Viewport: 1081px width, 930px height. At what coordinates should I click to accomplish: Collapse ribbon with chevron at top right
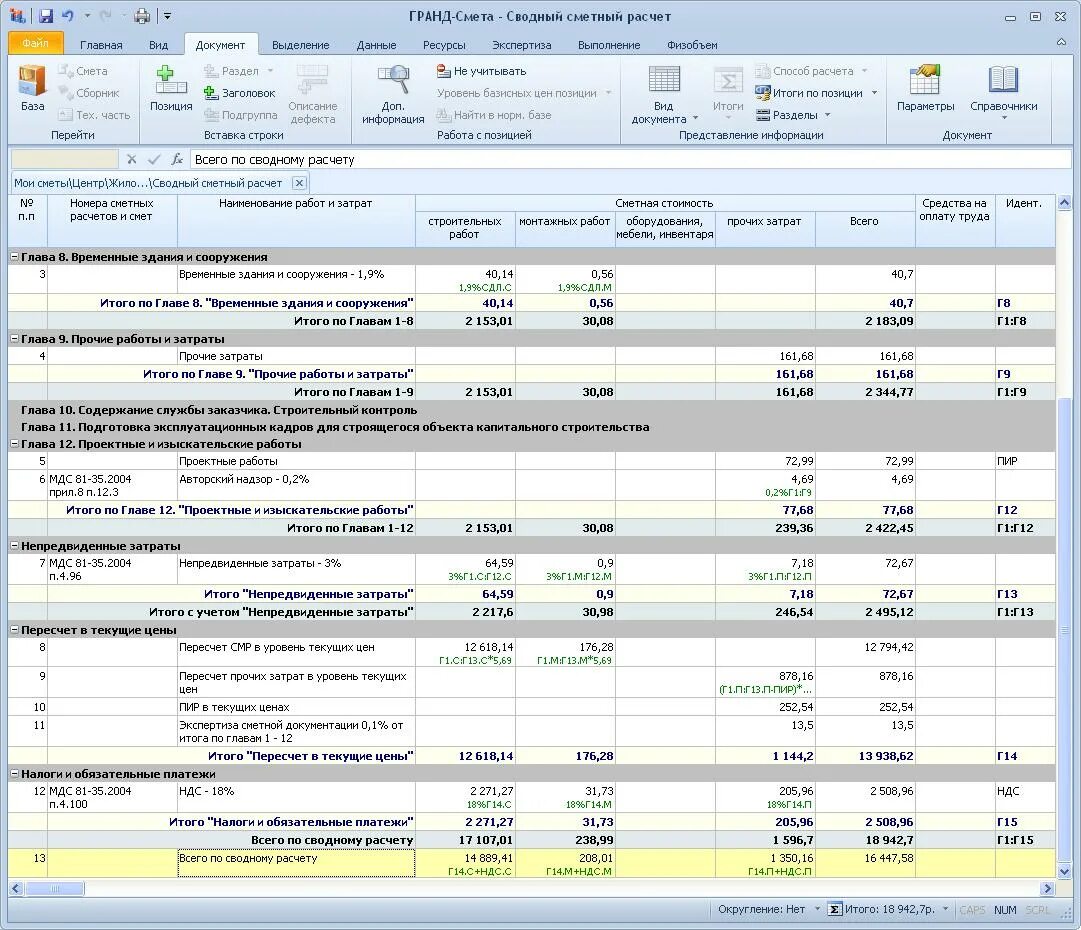[1061, 43]
